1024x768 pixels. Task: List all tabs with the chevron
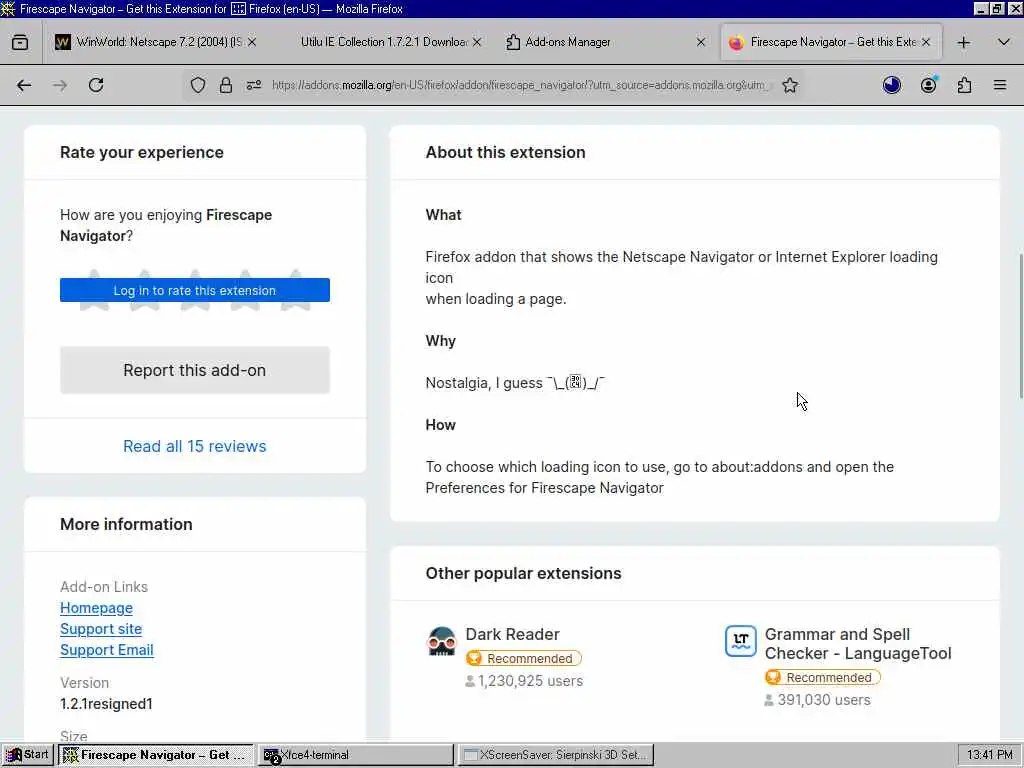coord(1004,42)
